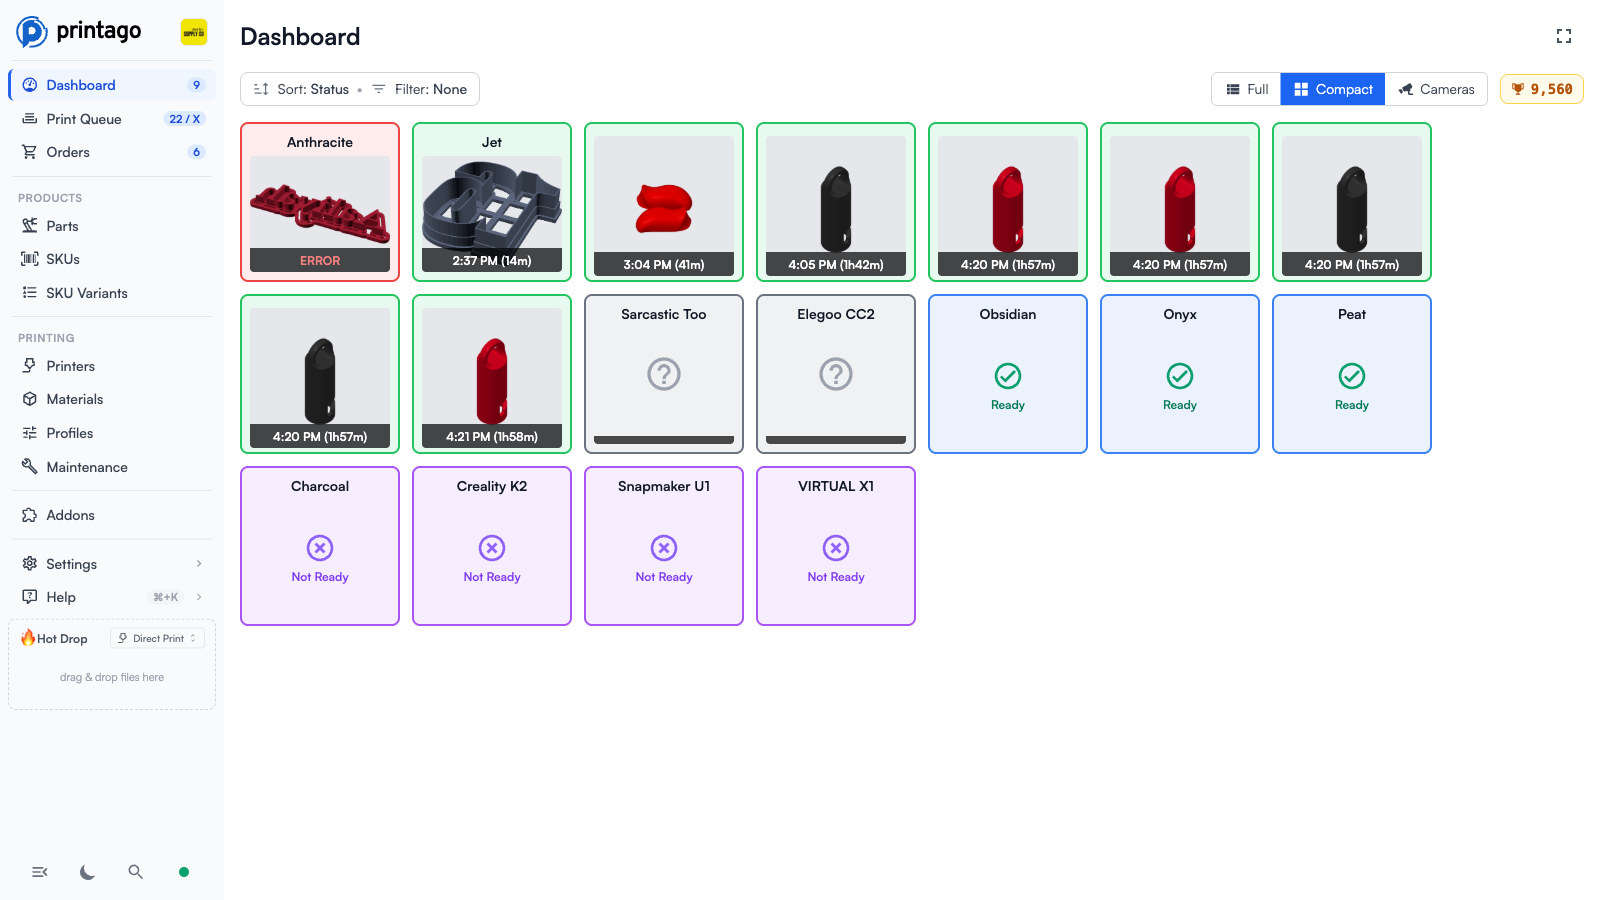Click the ERROR label on Anthracite
Screen dimensions: 1600x900
click(320, 261)
